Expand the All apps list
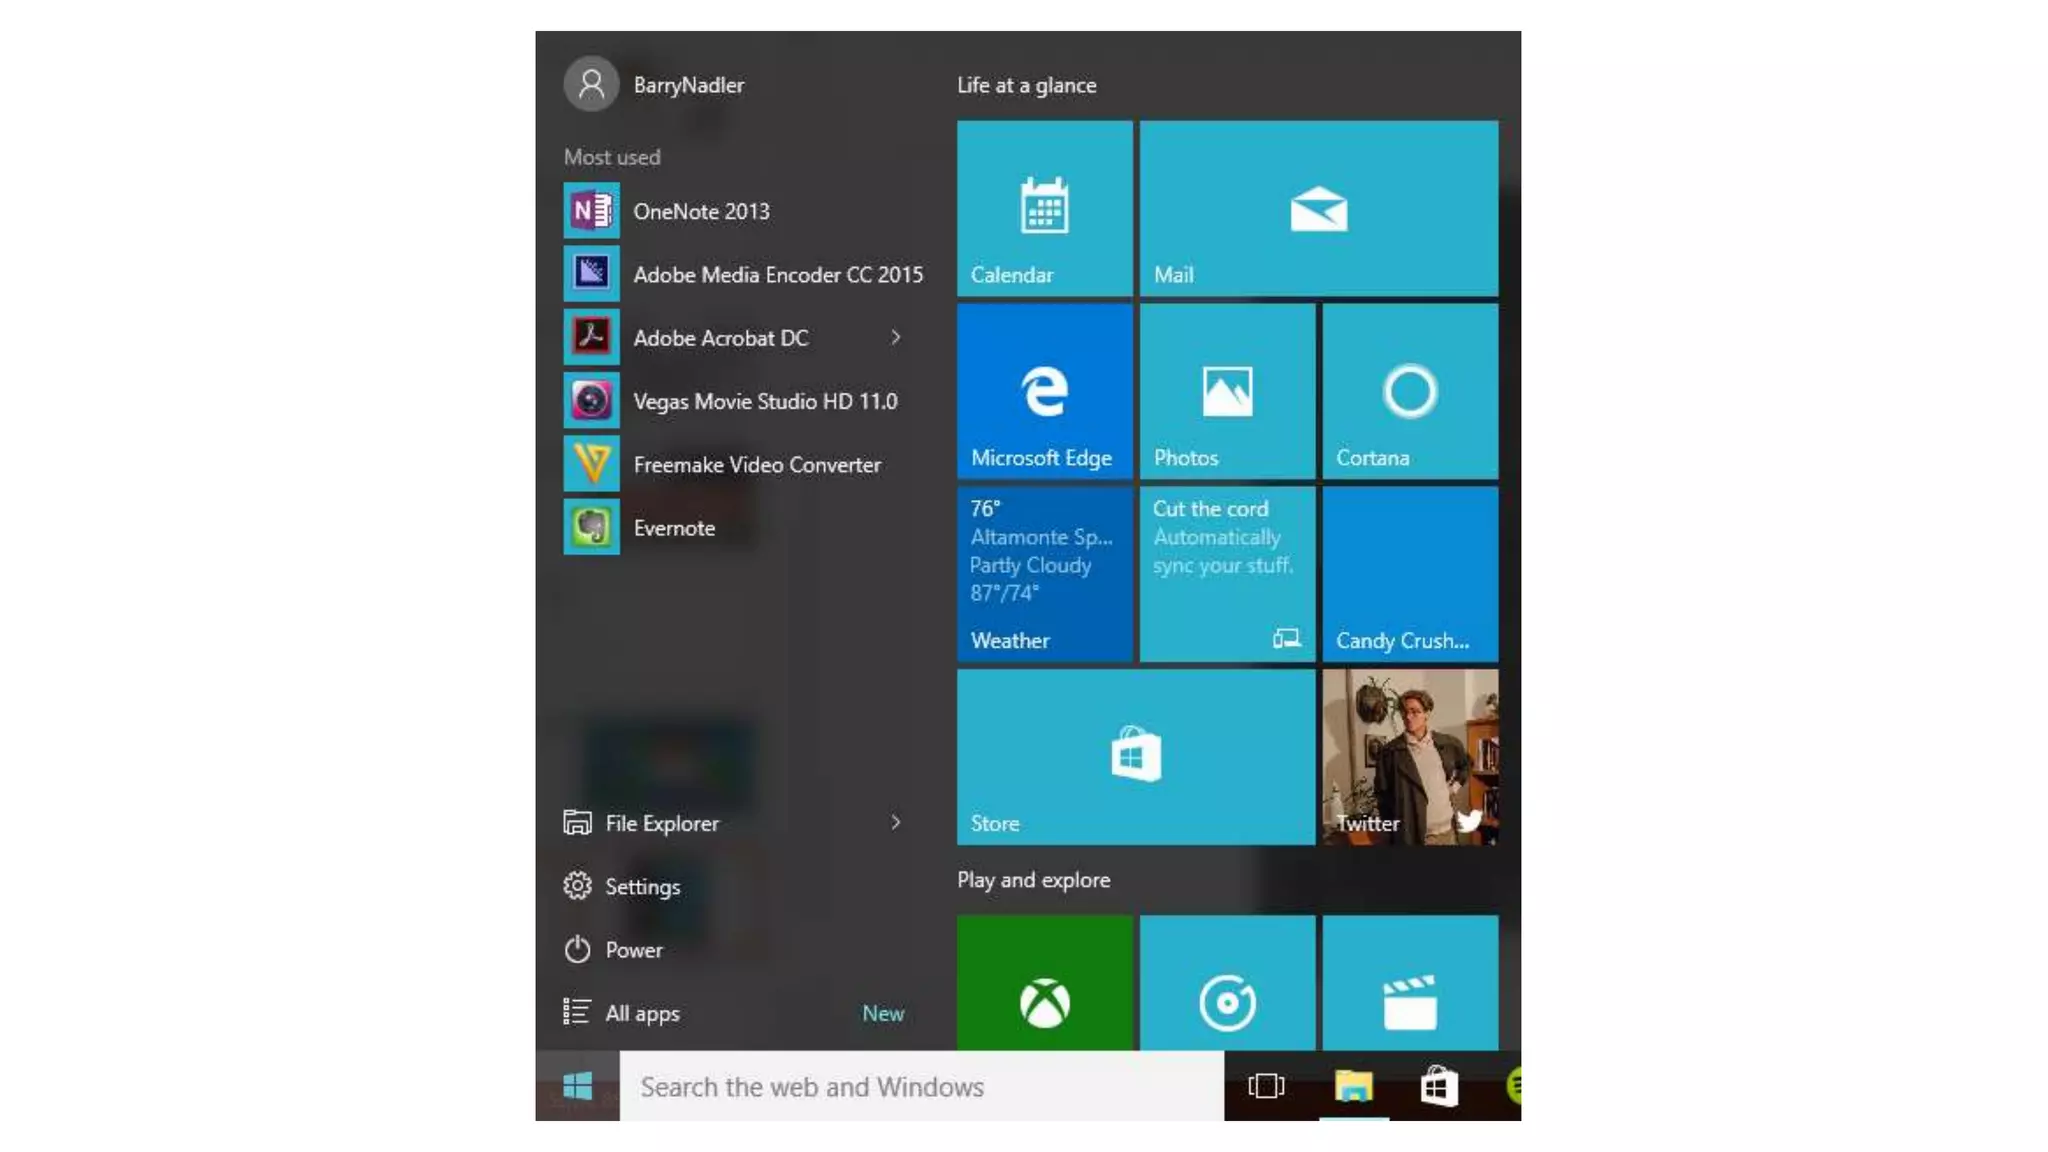The width and height of the screenshot is (2048, 1152). (642, 1013)
